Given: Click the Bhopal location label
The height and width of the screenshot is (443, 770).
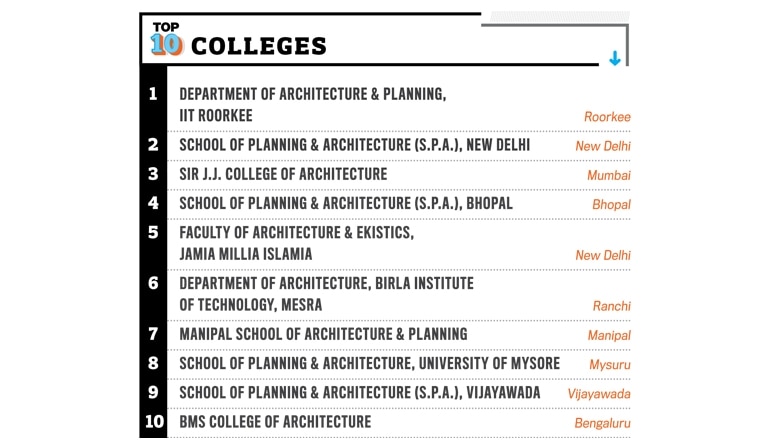Looking at the screenshot, I should coord(611,204).
